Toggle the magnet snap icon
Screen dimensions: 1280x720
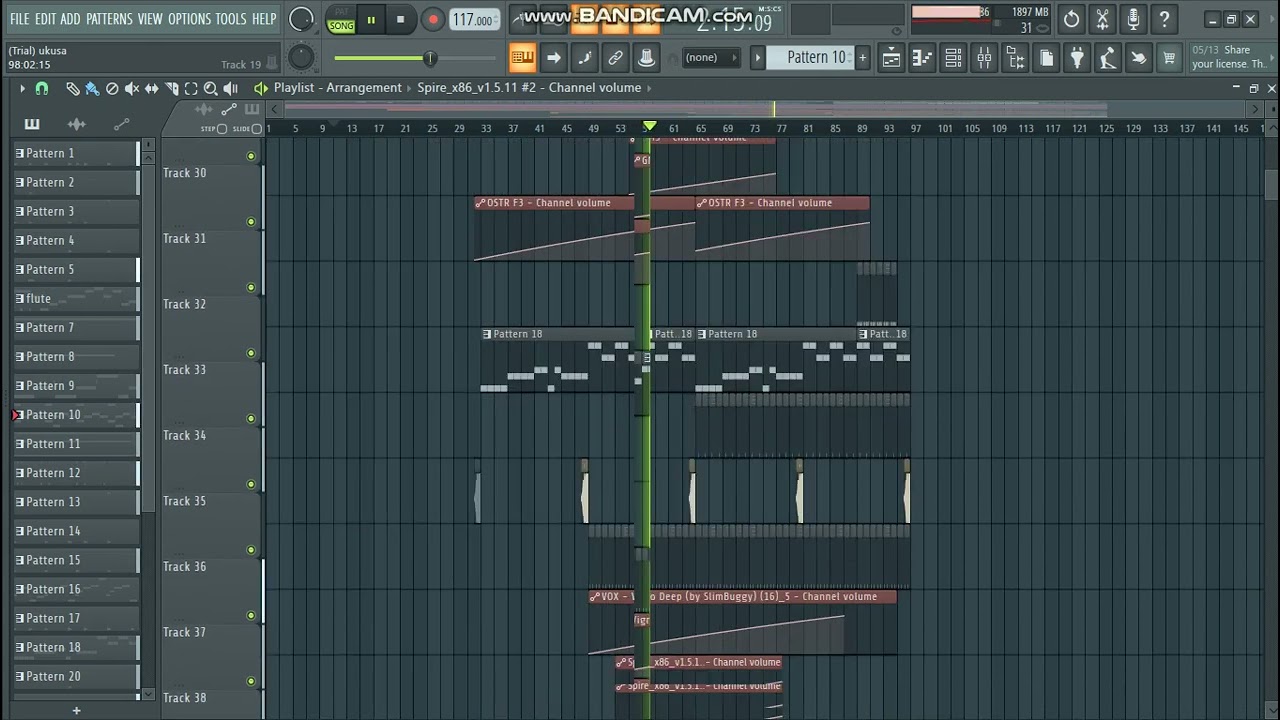coord(42,89)
